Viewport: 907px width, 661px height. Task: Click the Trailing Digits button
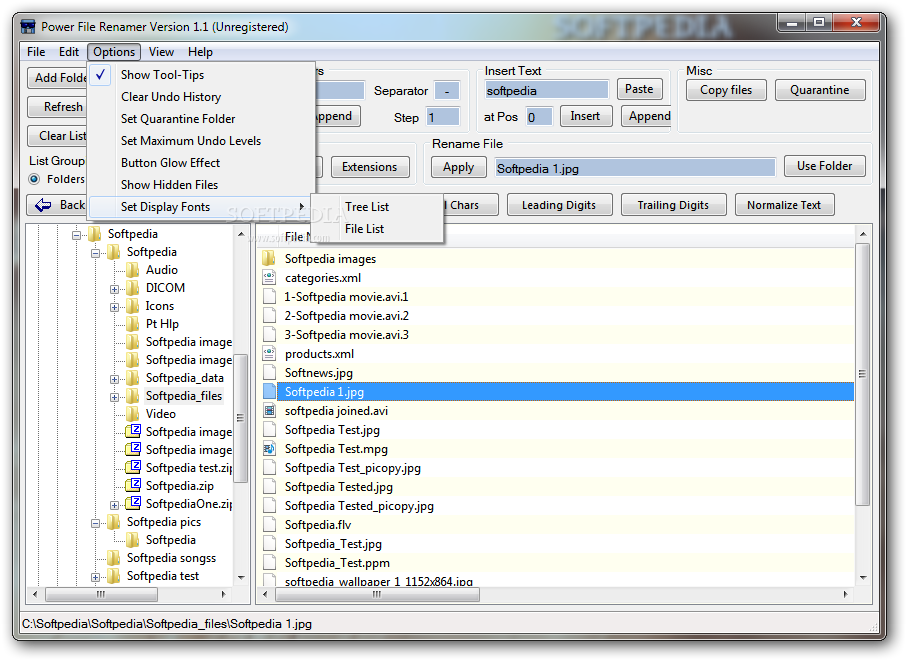[x=673, y=205]
